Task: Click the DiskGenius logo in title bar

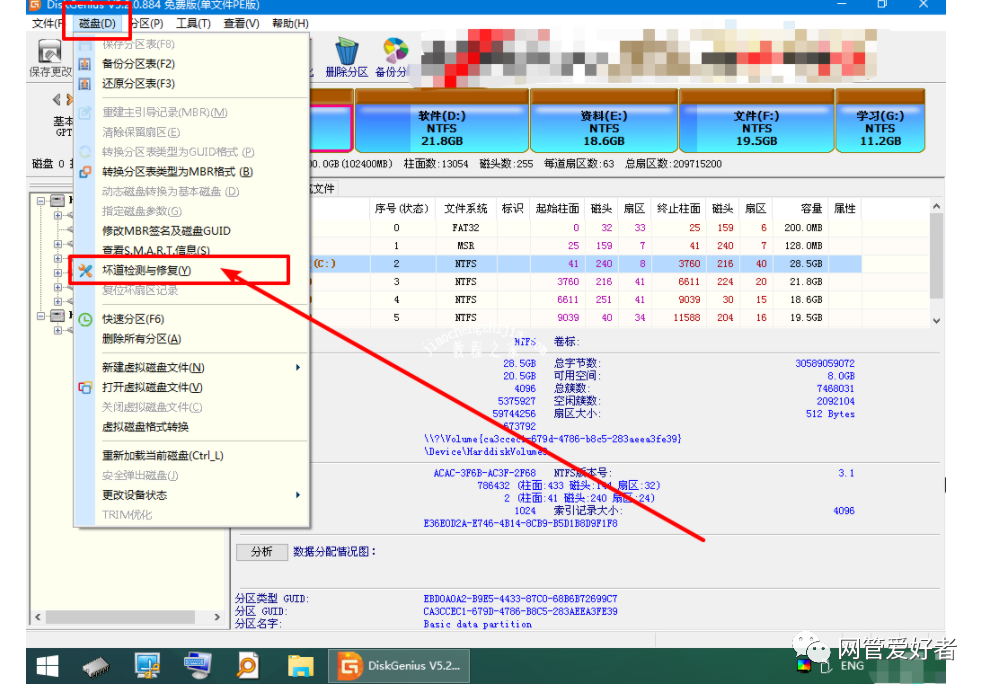Action: click(x=35, y=5)
